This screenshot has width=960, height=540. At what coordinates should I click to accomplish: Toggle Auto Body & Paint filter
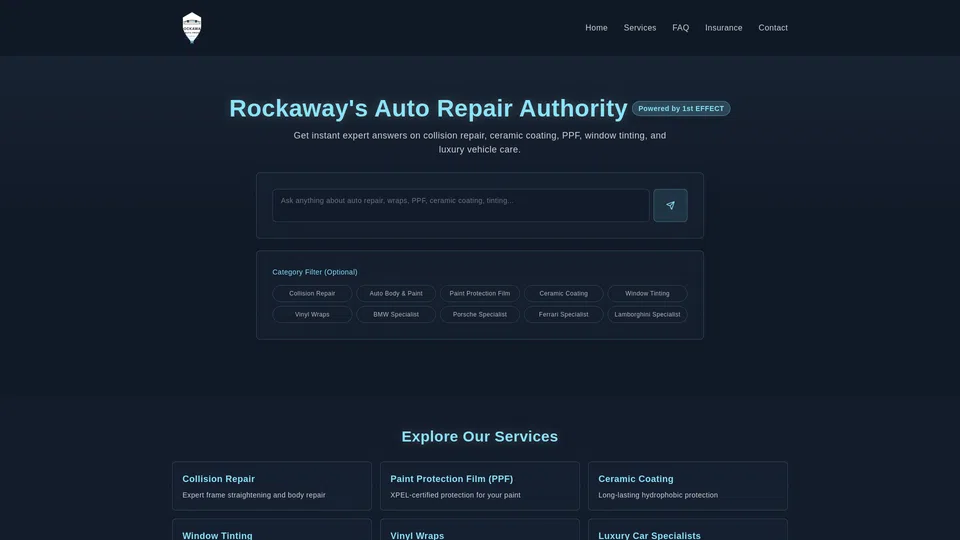[x=396, y=293]
